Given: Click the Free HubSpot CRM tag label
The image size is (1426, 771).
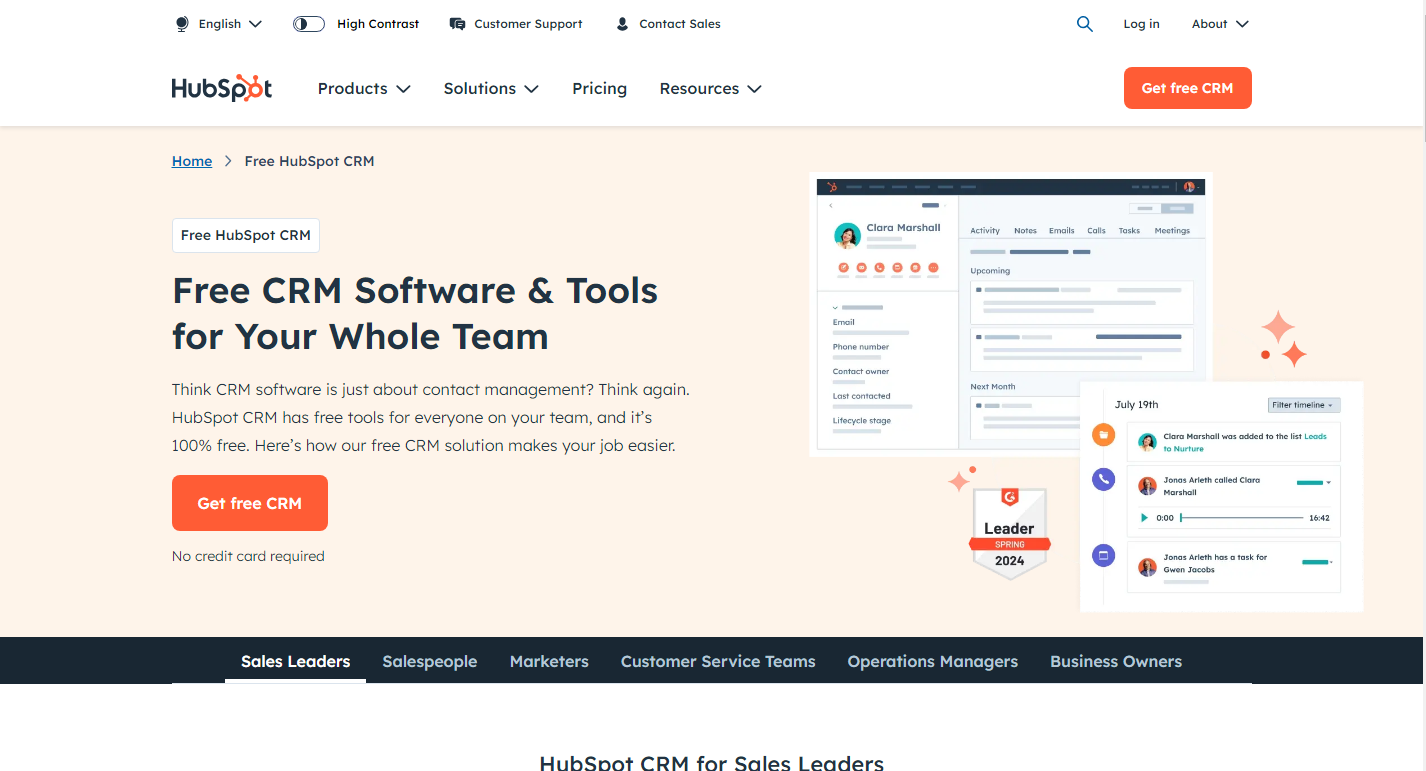Looking at the screenshot, I should pyautogui.click(x=246, y=235).
